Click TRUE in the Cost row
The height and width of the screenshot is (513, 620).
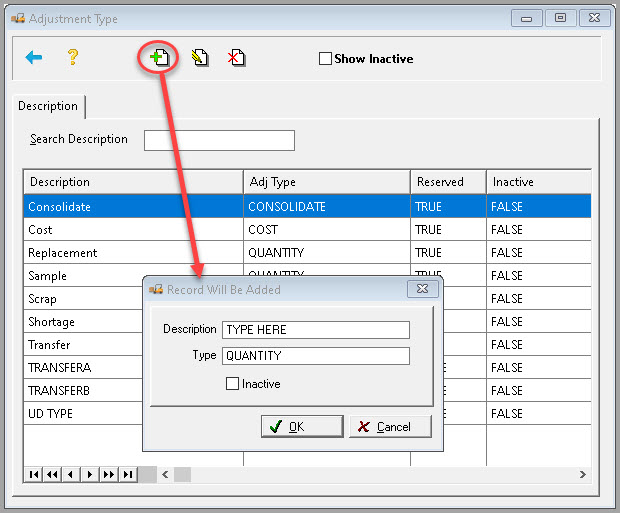click(x=448, y=229)
